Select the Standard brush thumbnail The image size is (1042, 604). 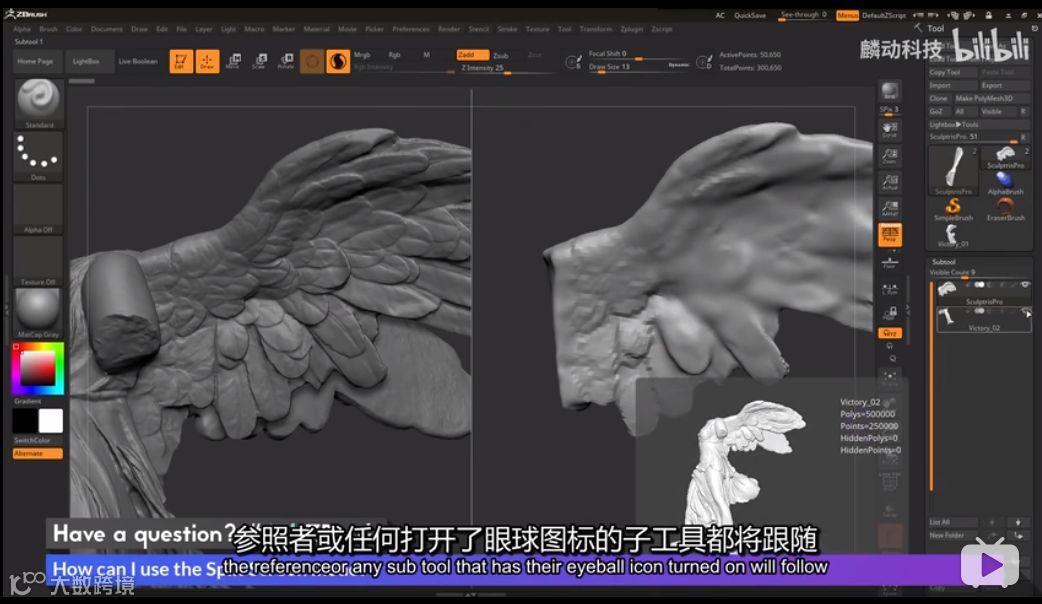tap(39, 103)
